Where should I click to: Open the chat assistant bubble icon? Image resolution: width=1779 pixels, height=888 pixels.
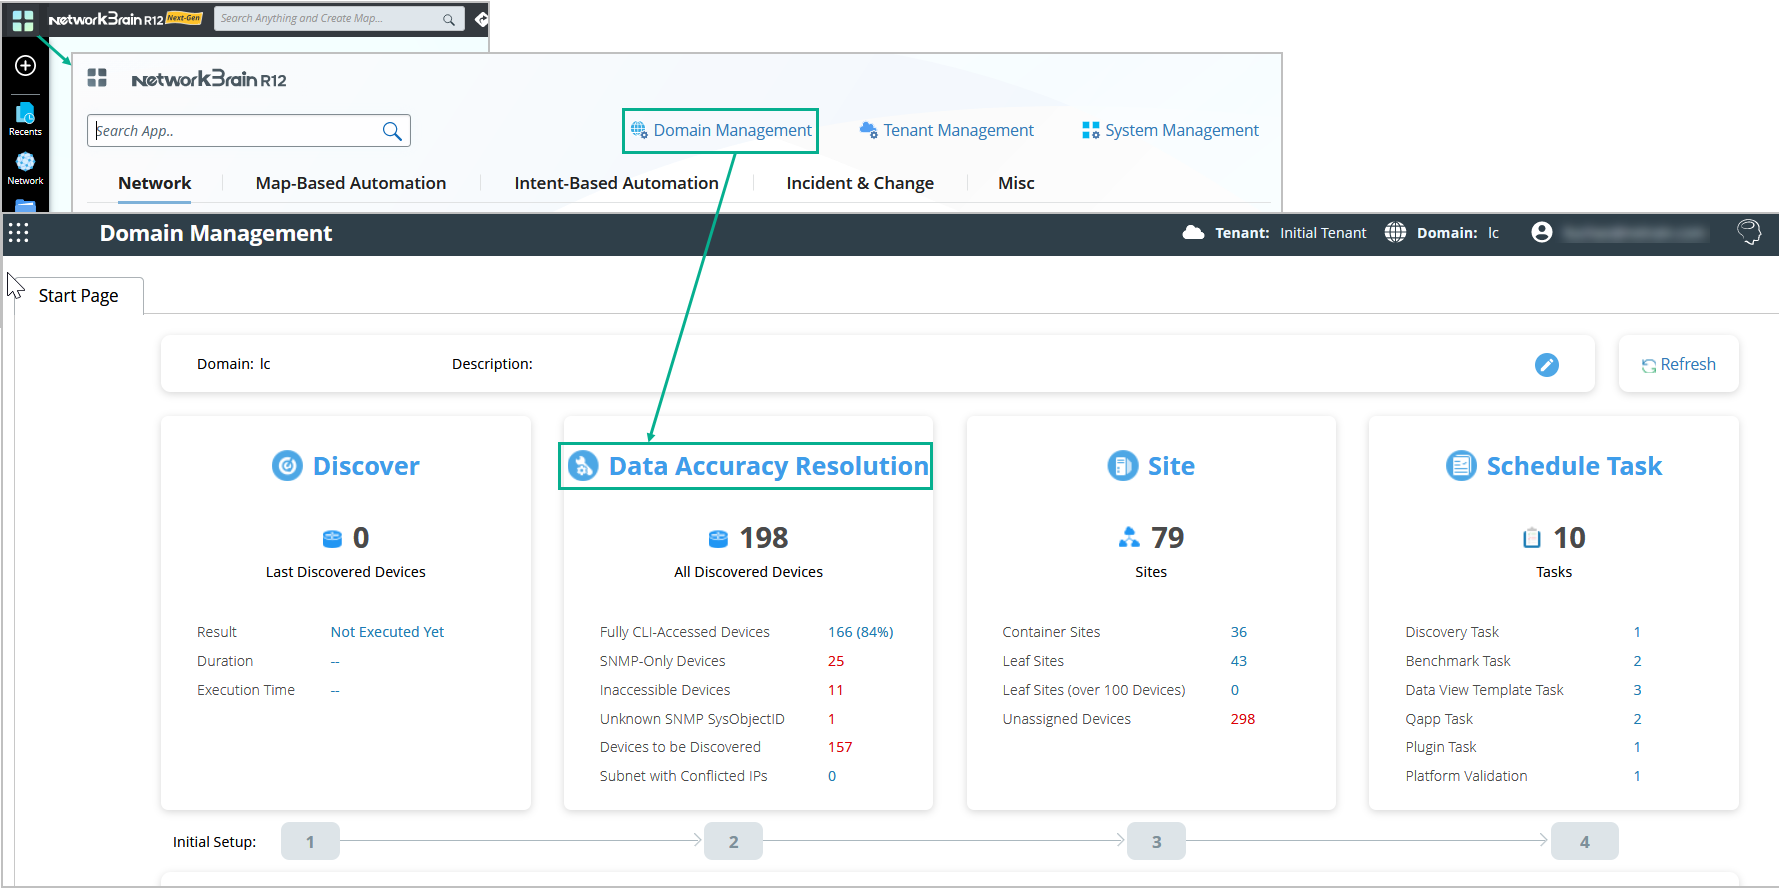(x=1749, y=232)
